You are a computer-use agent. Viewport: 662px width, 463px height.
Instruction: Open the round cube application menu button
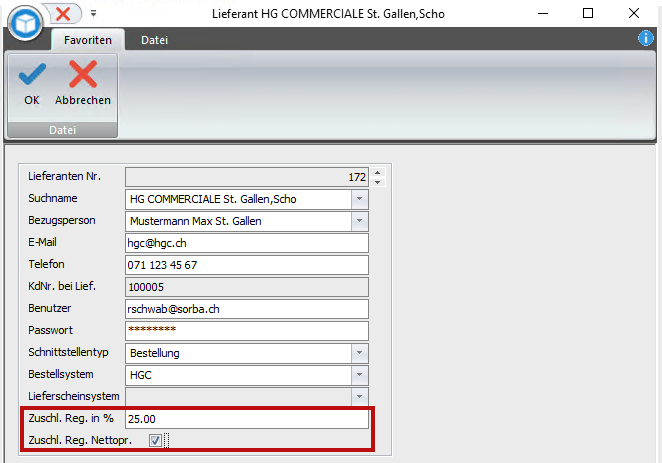[x=25, y=23]
